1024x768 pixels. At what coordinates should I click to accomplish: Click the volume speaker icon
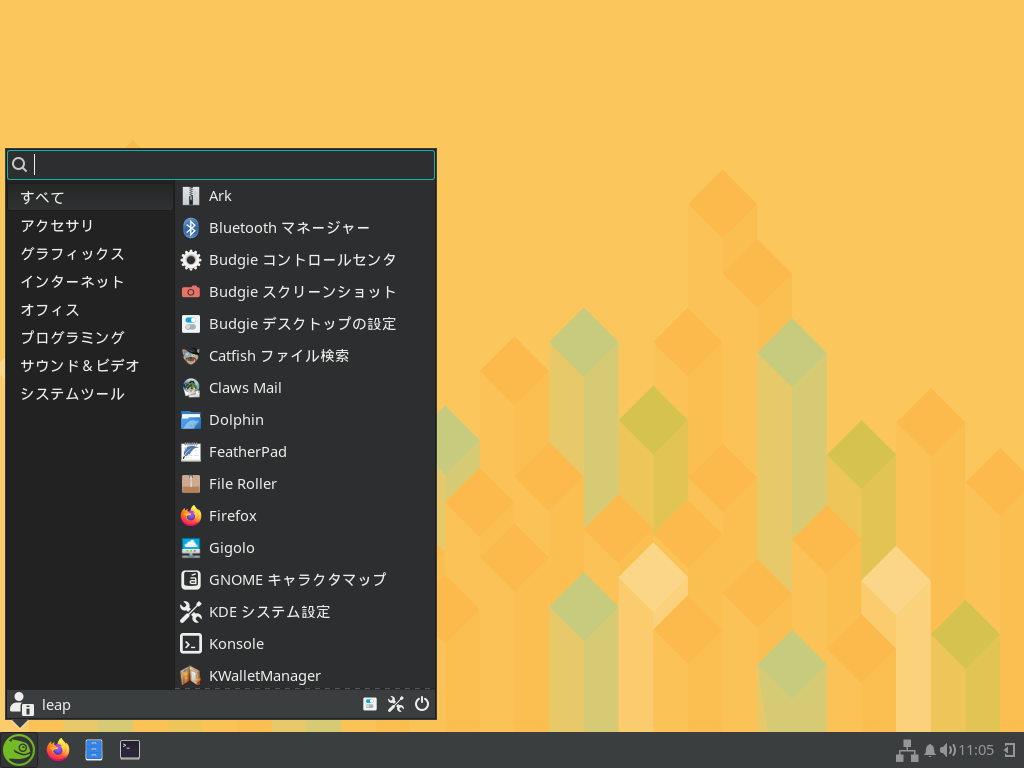point(947,750)
